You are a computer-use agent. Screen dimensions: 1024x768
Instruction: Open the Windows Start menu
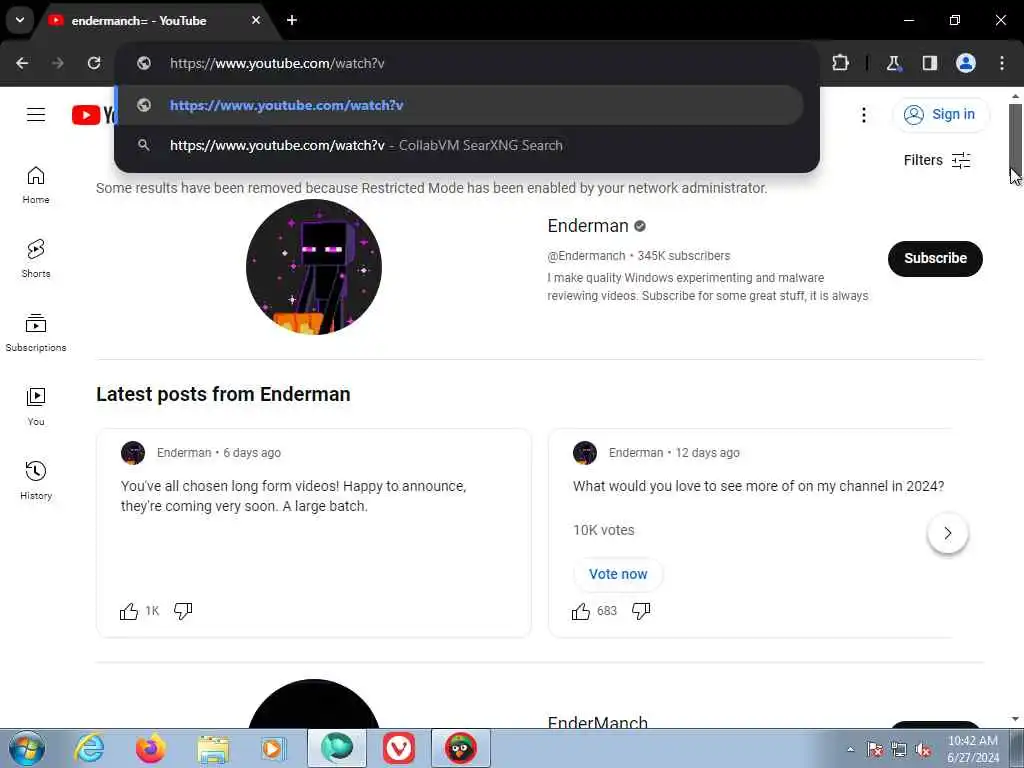[x=27, y=748]
